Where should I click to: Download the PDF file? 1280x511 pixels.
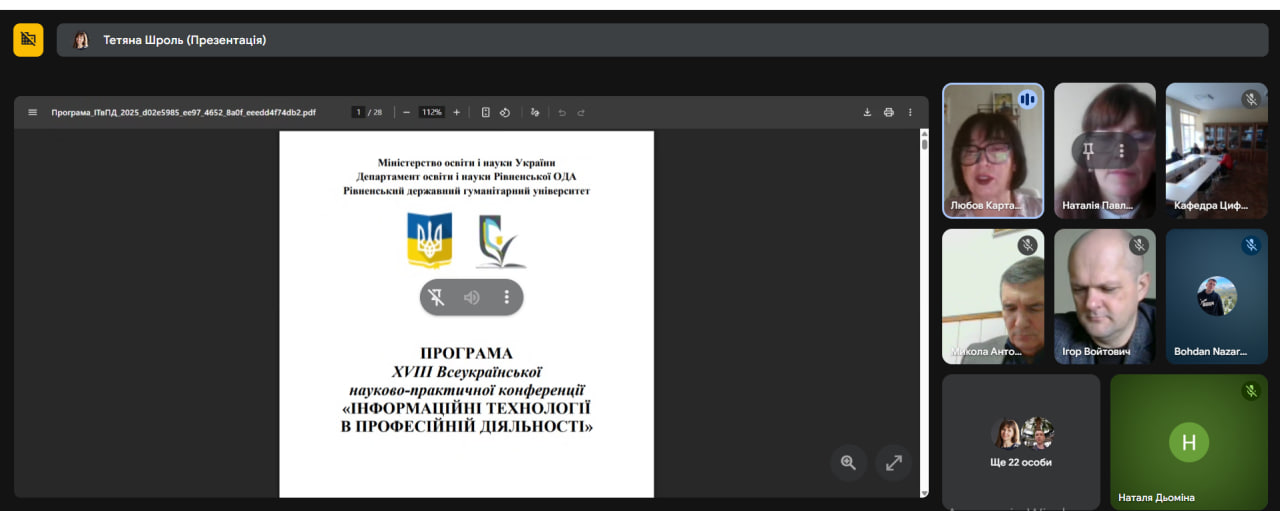[x=867, y=112]
